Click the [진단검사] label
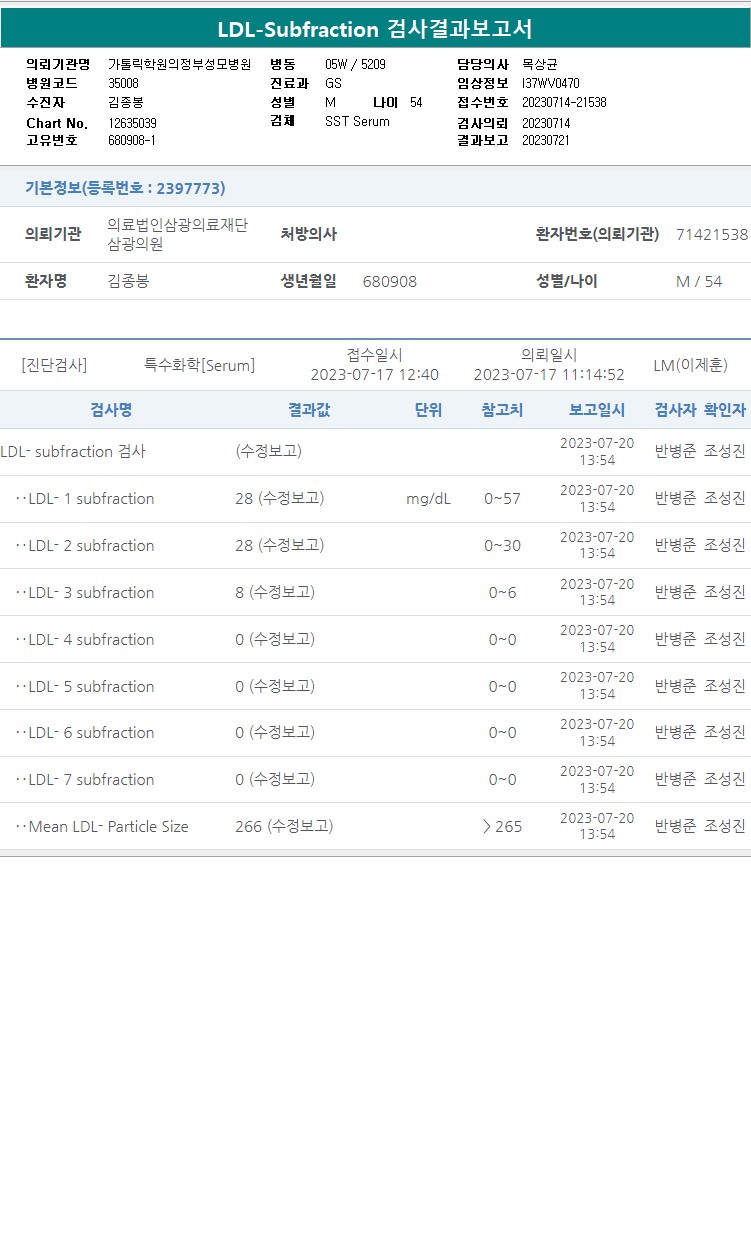This screenshot has width=751, height=1236. tap(54, 365)
